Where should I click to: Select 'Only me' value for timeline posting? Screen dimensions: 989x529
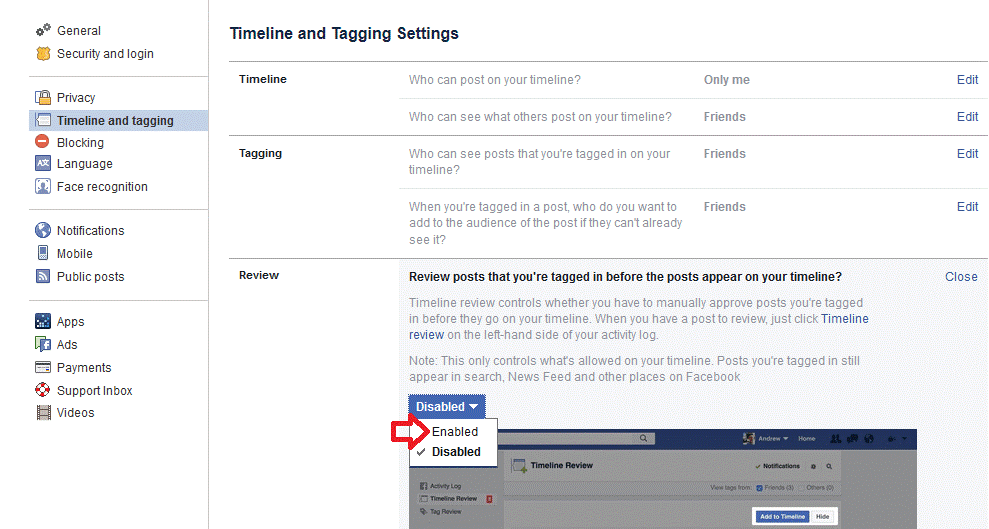(x=727, y=79)
